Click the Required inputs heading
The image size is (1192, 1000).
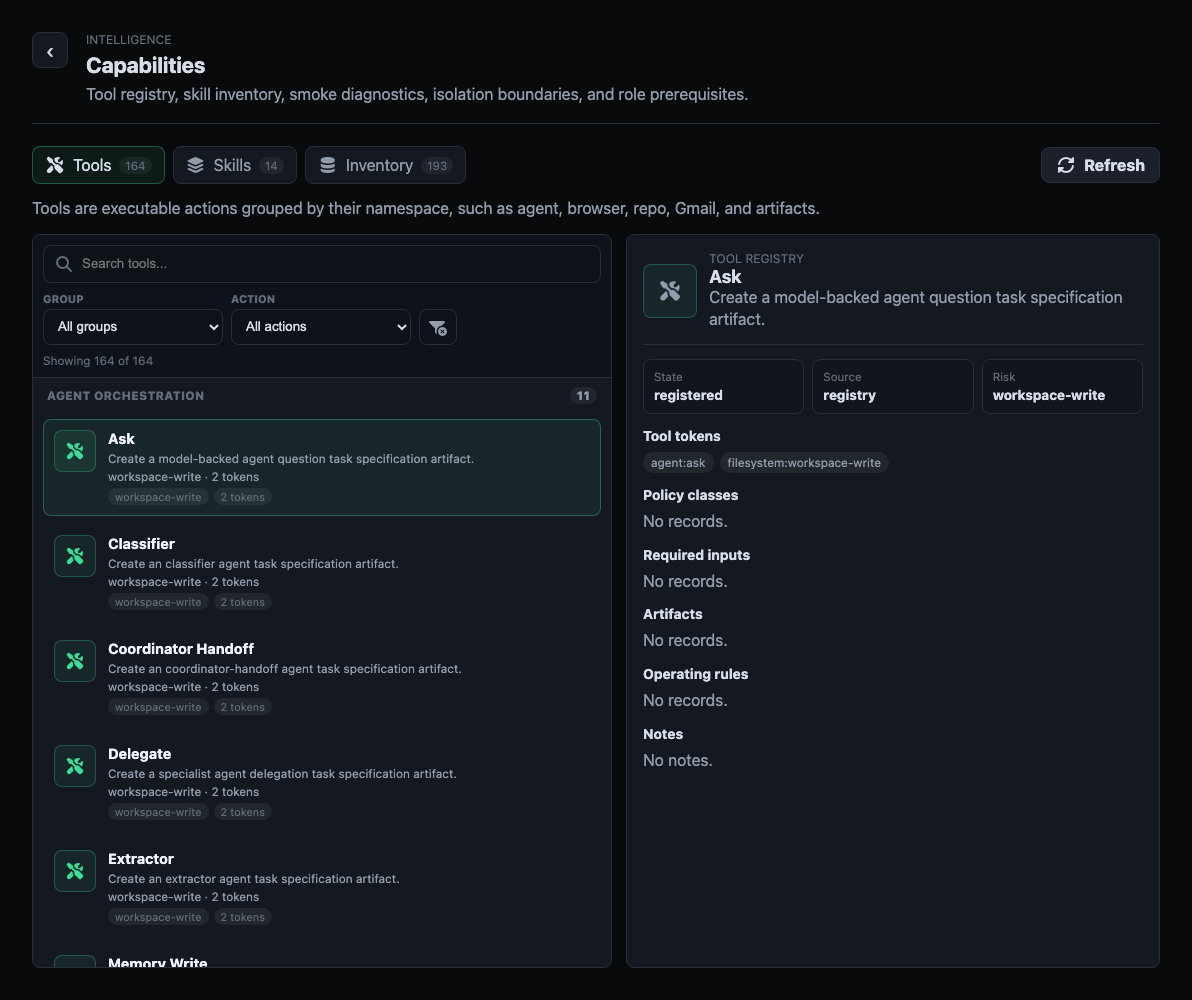click(x=696, y=555)
